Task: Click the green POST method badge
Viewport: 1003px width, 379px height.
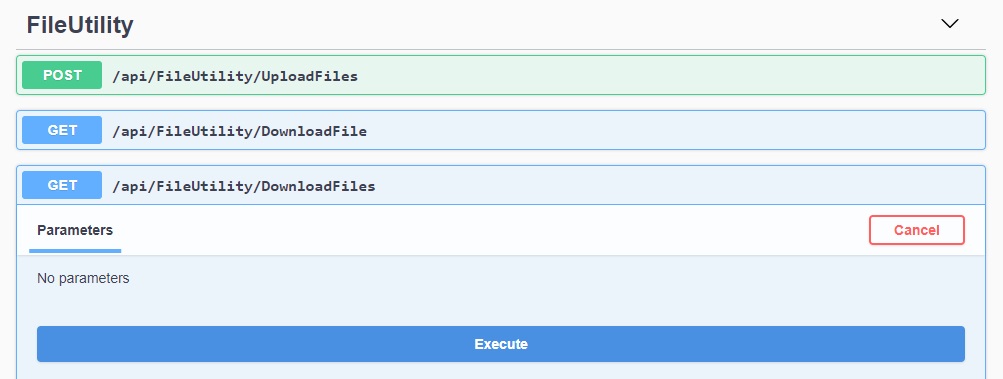Action: tap(62, 75)
